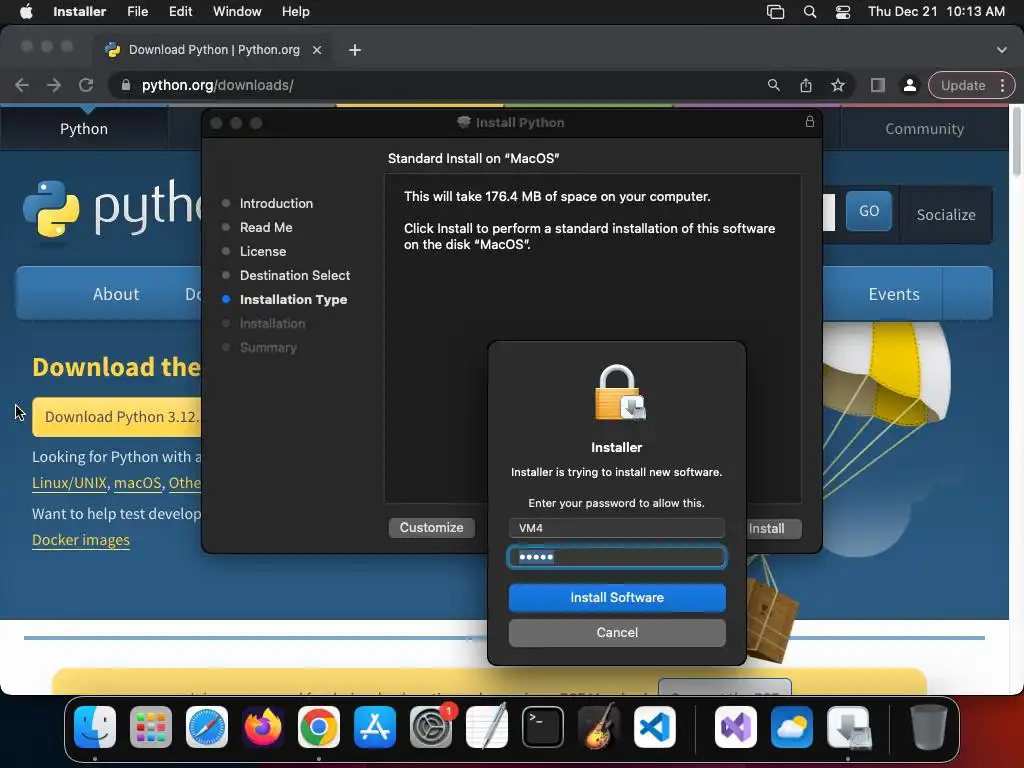The height and width of the screenshot is (768, 1024).
Task: Open the cloud weather app in Dock
Action: (x=792, y=727)
